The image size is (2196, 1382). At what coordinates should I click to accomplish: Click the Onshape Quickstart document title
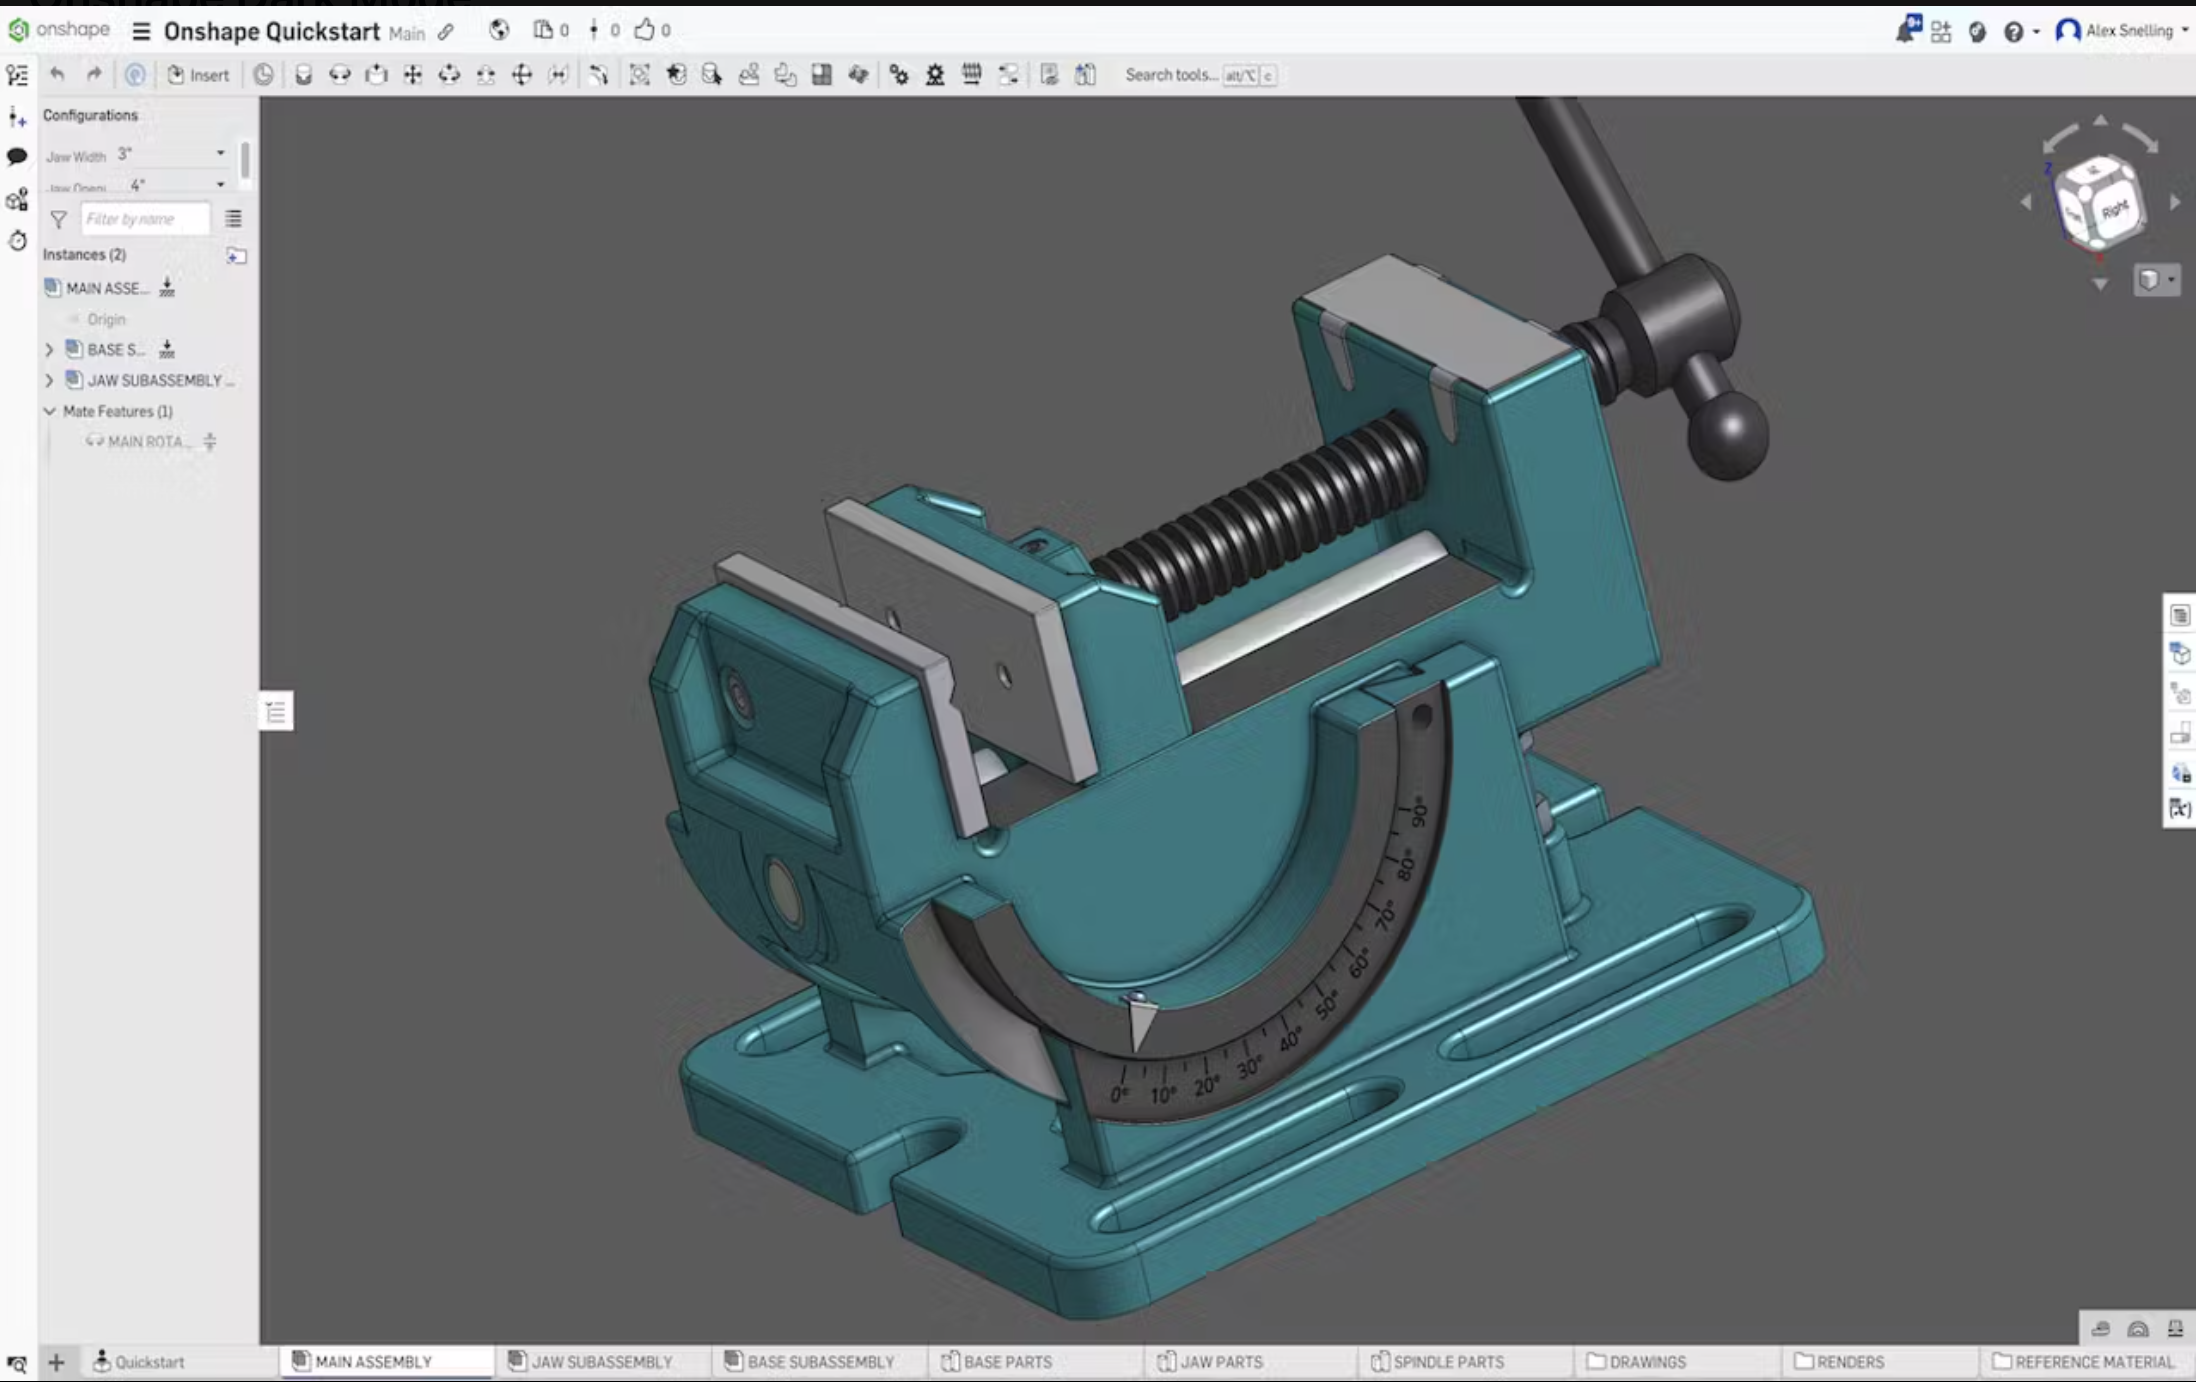coord(271,32)
